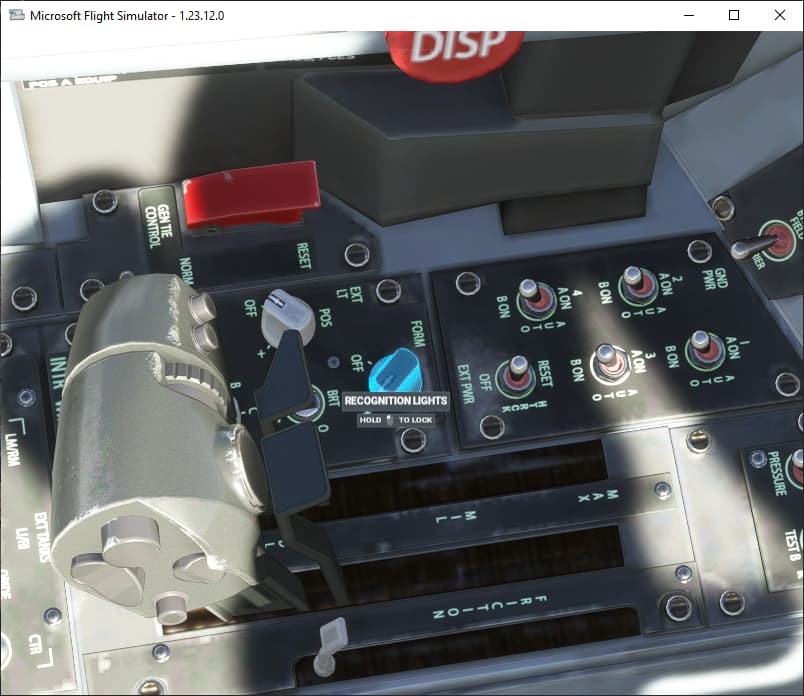Flip the number 2 A ON/B ON switch
This screenshot has height=696, width=804.
tap(637, 284)
